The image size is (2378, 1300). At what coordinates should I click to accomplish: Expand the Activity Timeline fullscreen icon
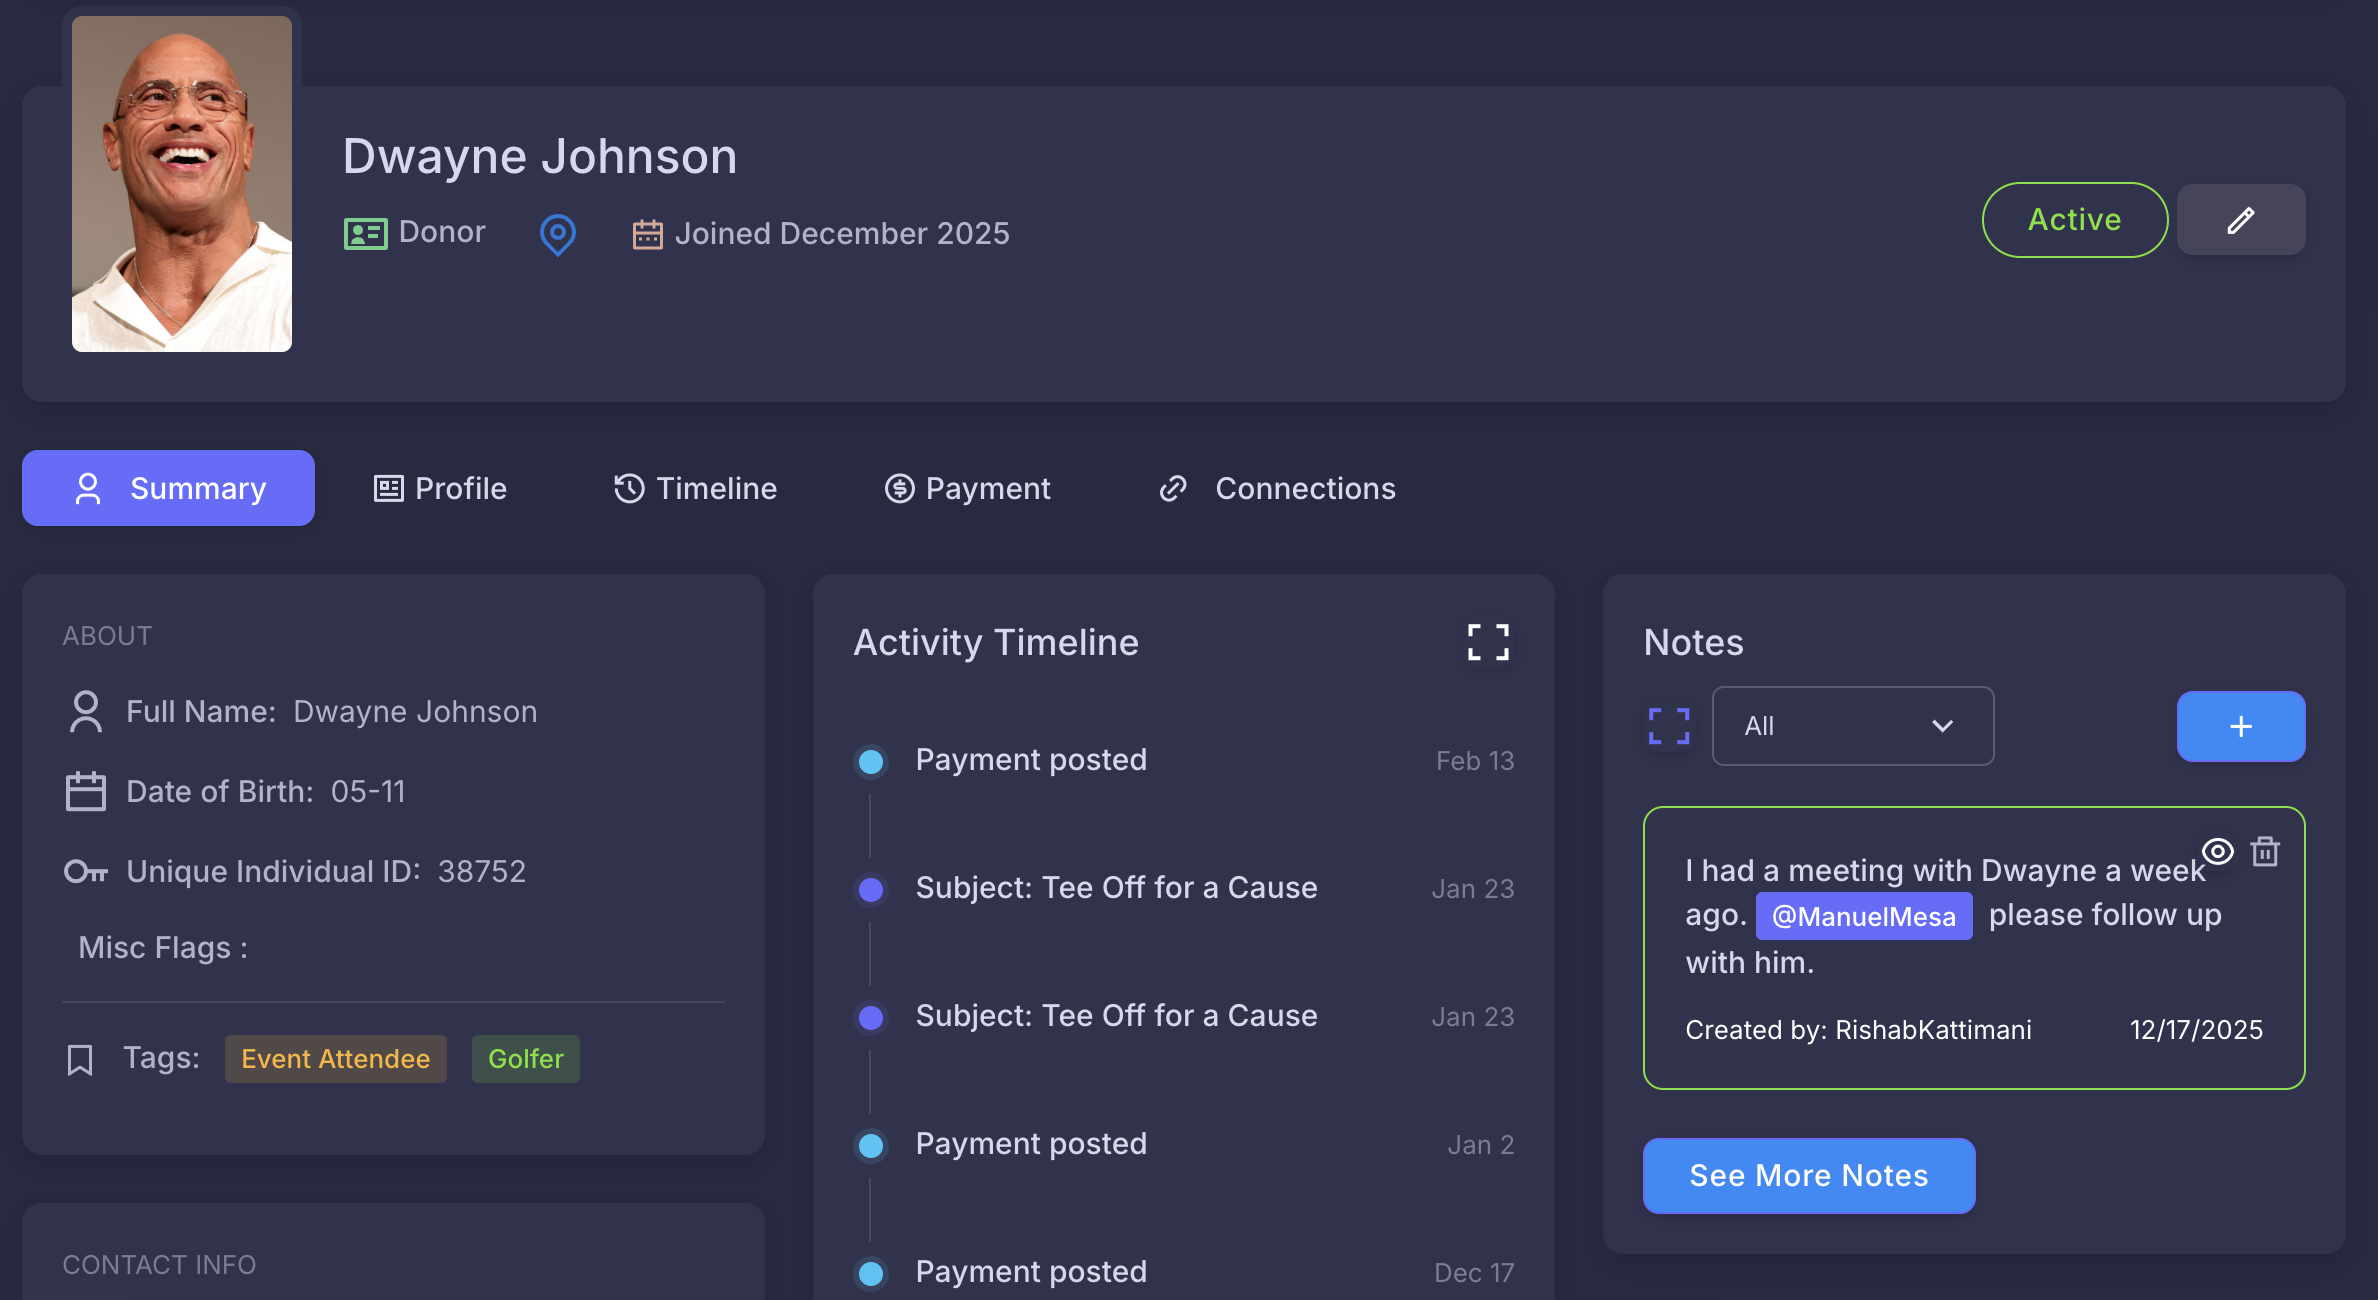click(x=1488, y=642)
